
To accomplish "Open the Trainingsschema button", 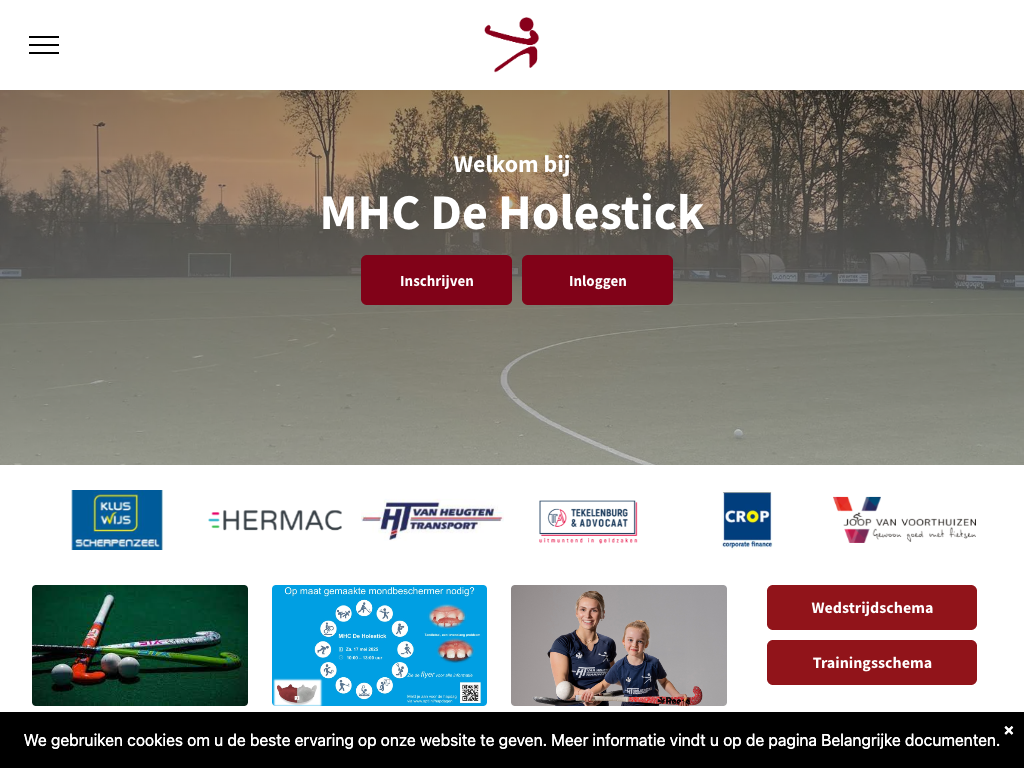I will [872, 662].
